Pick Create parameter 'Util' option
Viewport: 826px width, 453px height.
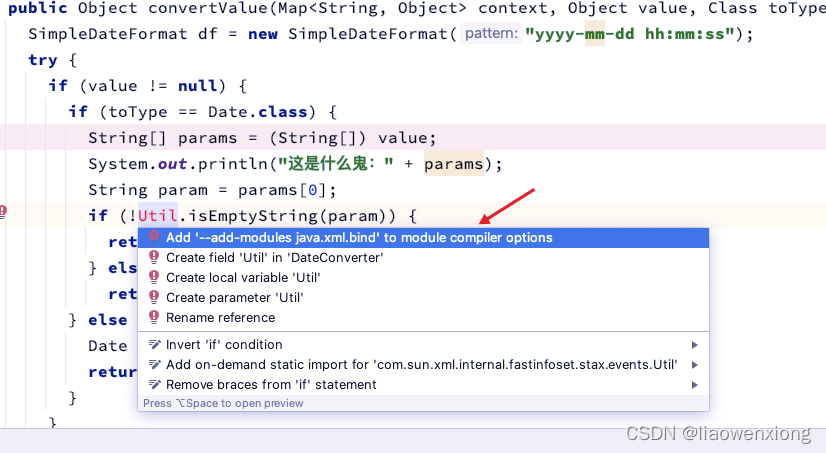point(423,298)
